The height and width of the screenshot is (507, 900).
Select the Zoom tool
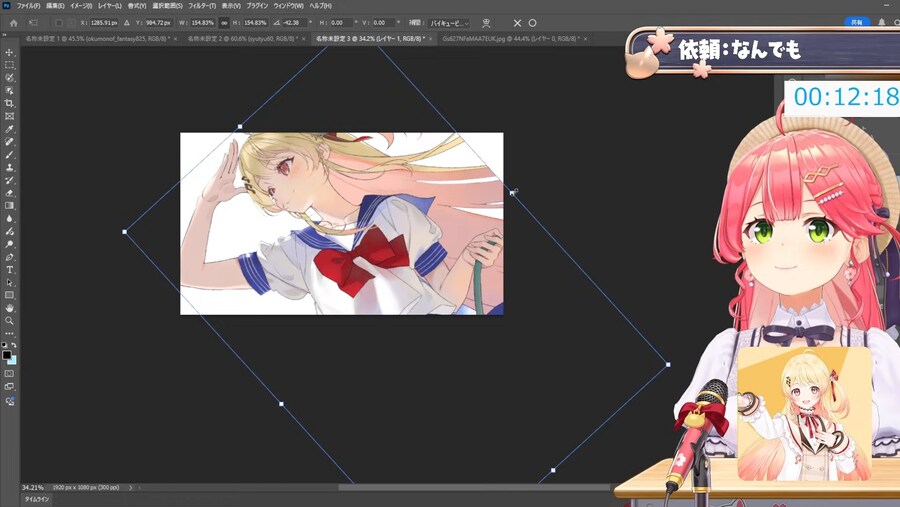click(x=9, y=321)
